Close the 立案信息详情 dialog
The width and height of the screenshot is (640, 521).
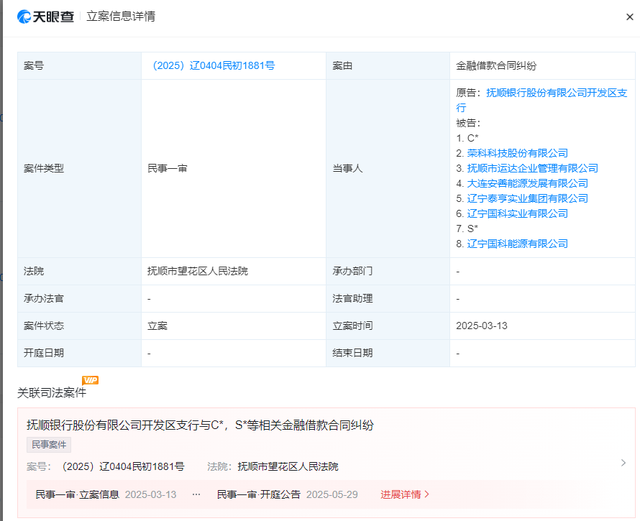coord(629,17)
